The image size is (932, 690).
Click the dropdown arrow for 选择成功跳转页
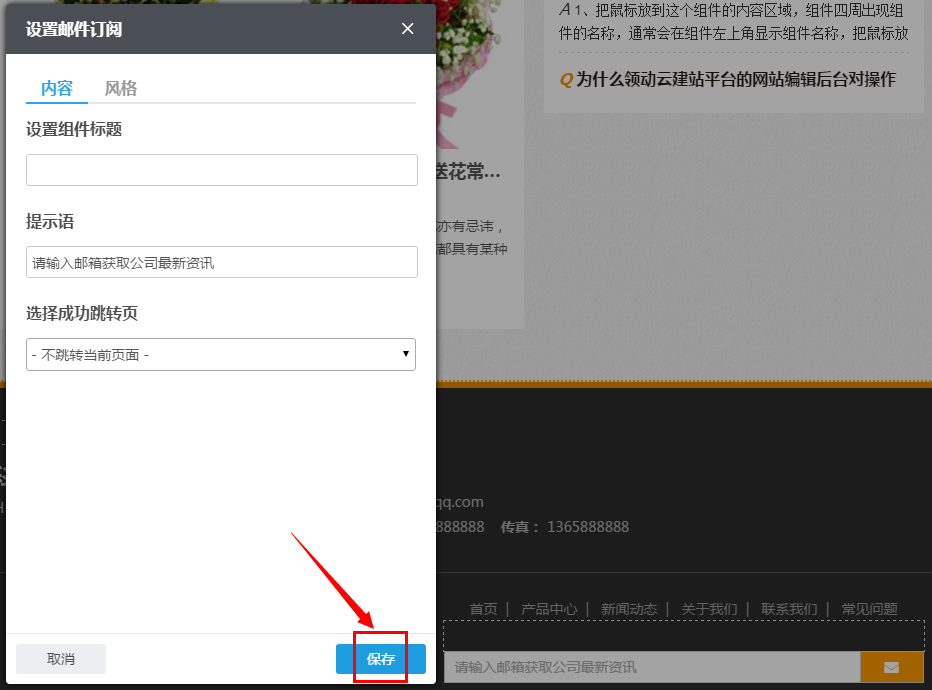click(405, 354)
